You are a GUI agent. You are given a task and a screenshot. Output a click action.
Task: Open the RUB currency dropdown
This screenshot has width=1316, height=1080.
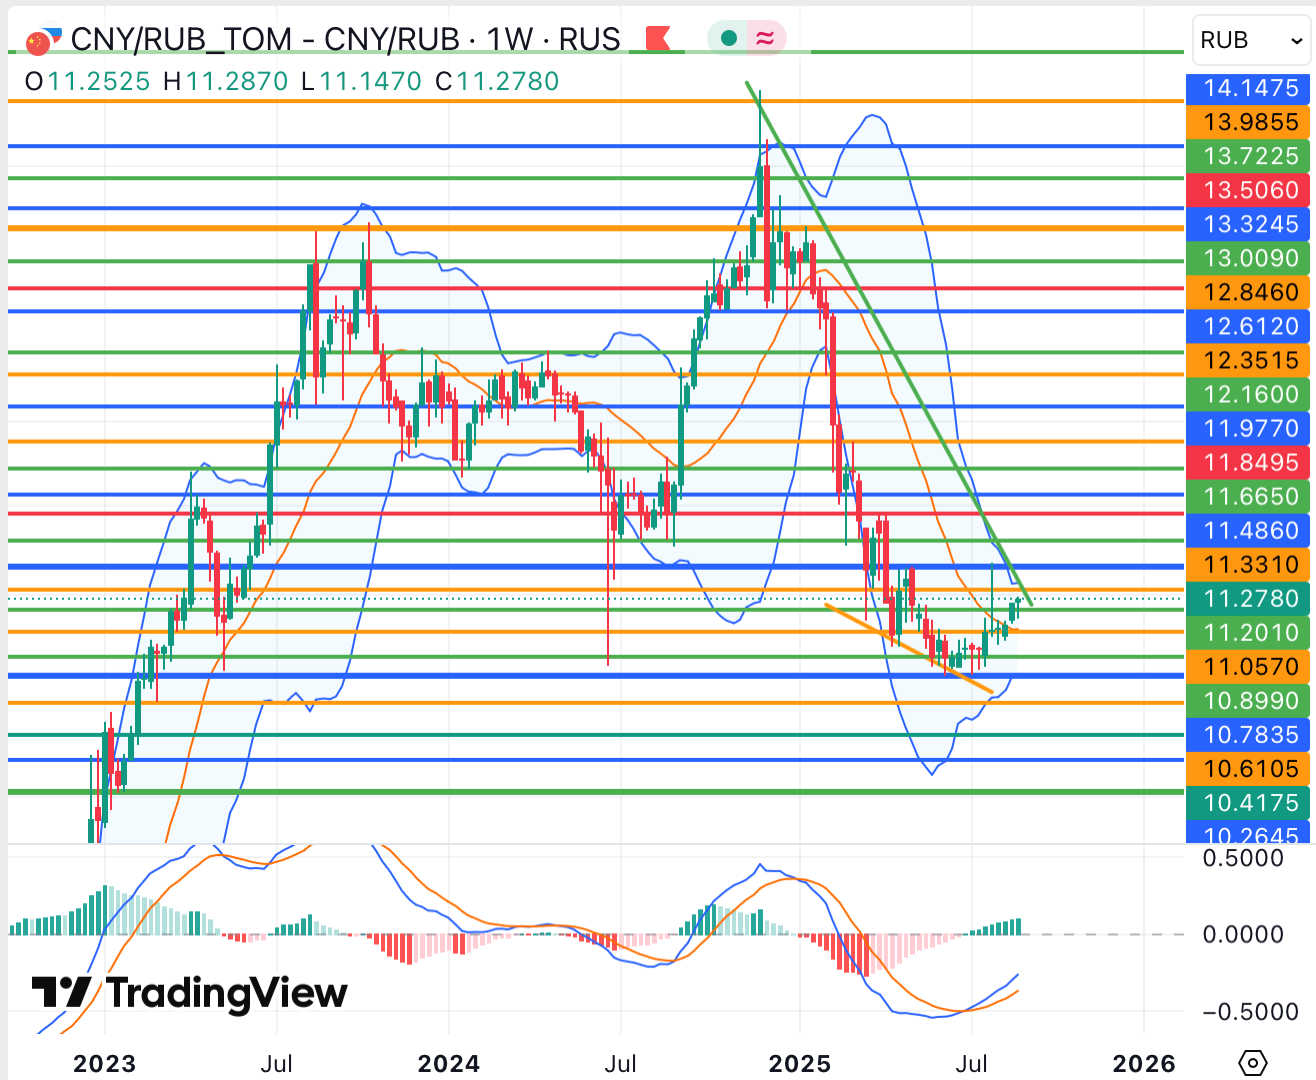1251,40
